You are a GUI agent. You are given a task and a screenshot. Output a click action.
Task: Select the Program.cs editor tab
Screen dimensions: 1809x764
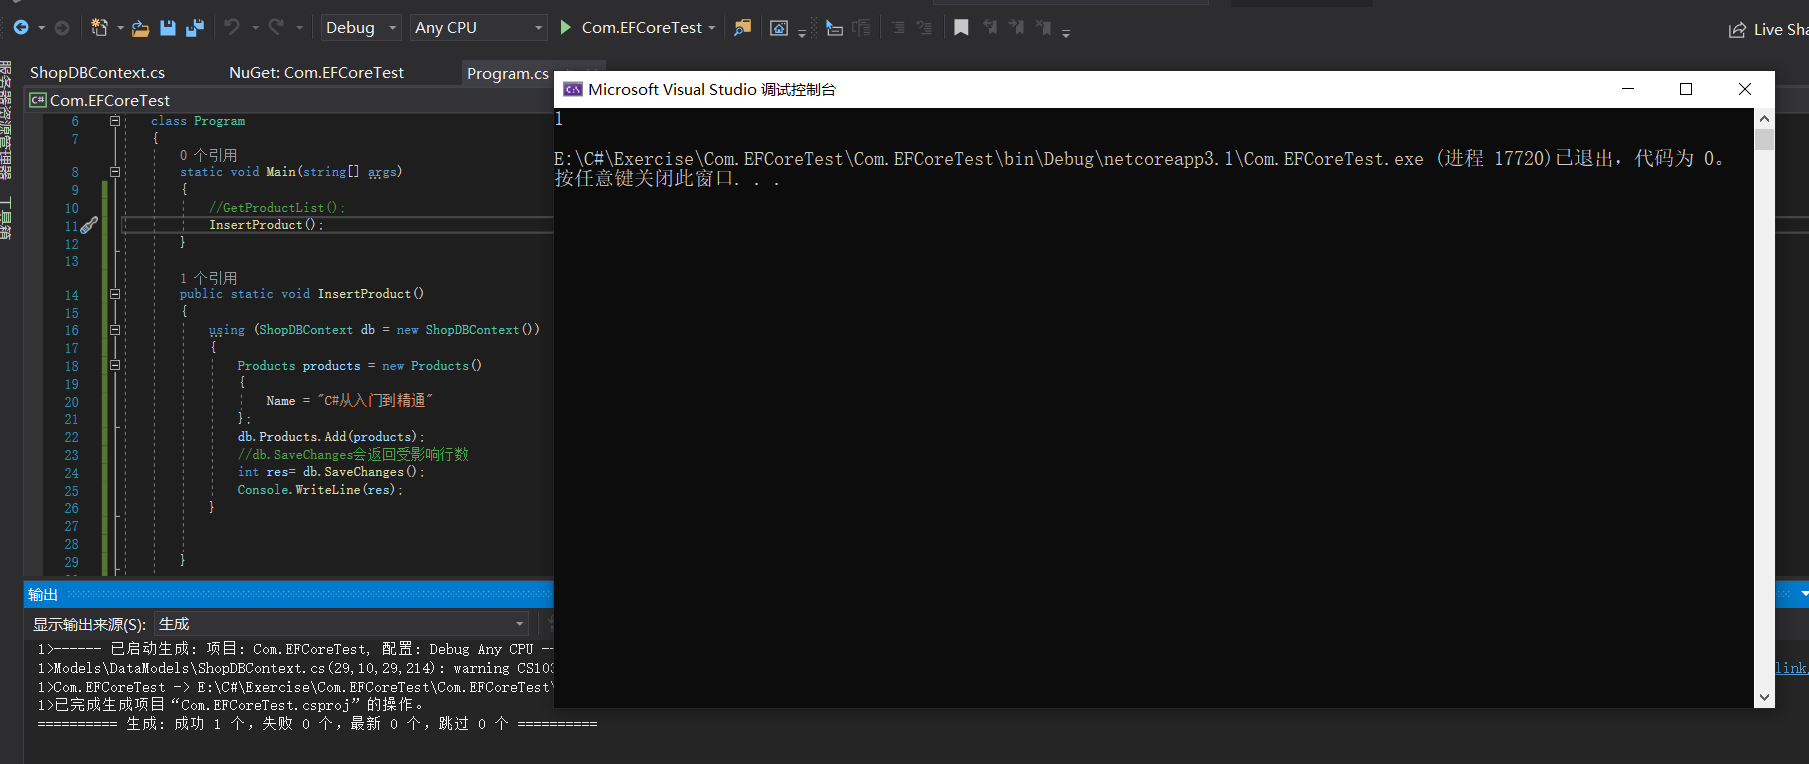[x=508, y=73]
